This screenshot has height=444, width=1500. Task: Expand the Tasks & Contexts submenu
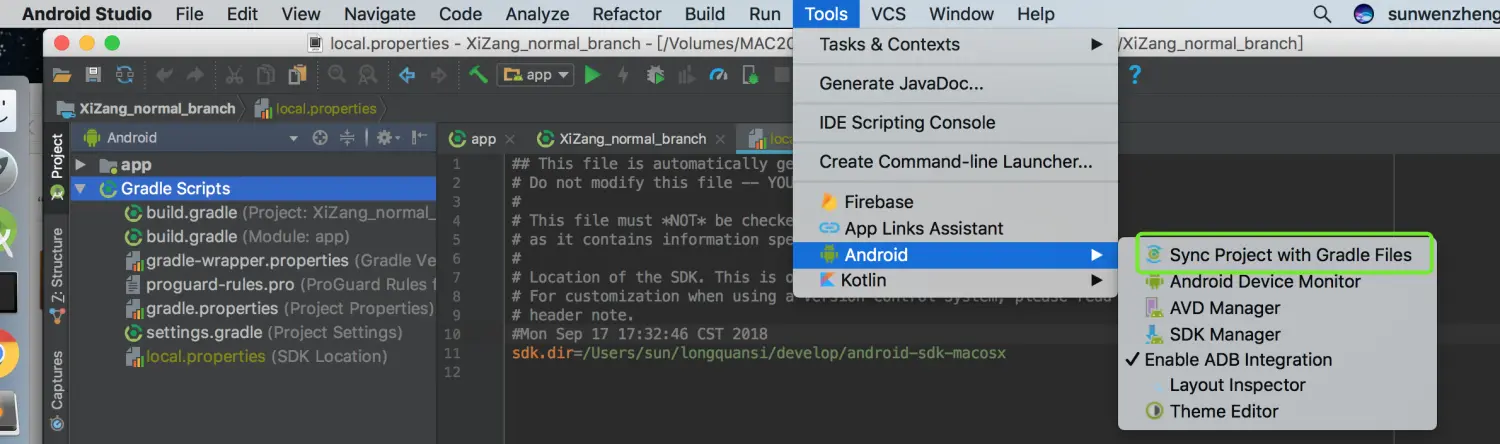(955, 44)
